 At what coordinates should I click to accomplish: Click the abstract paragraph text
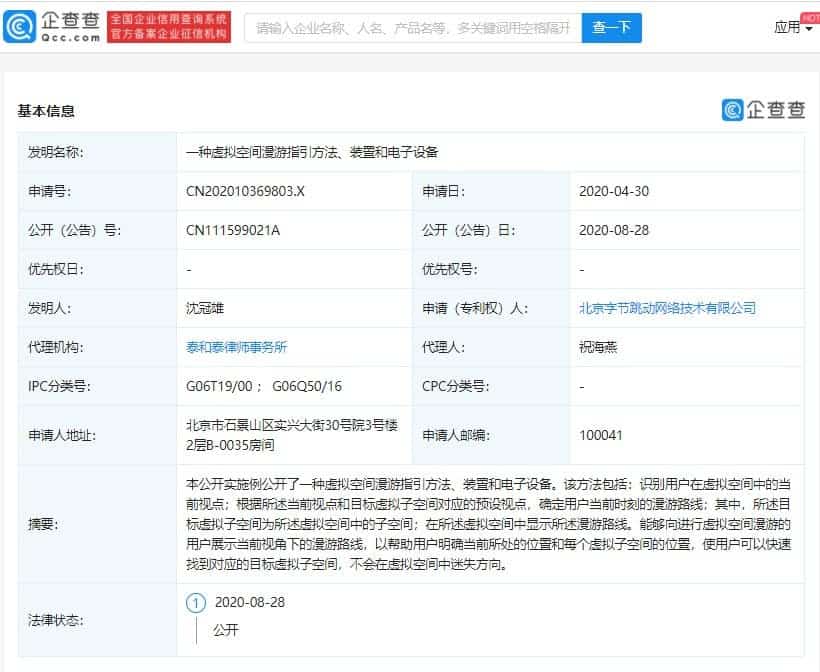tap(488, 524)
